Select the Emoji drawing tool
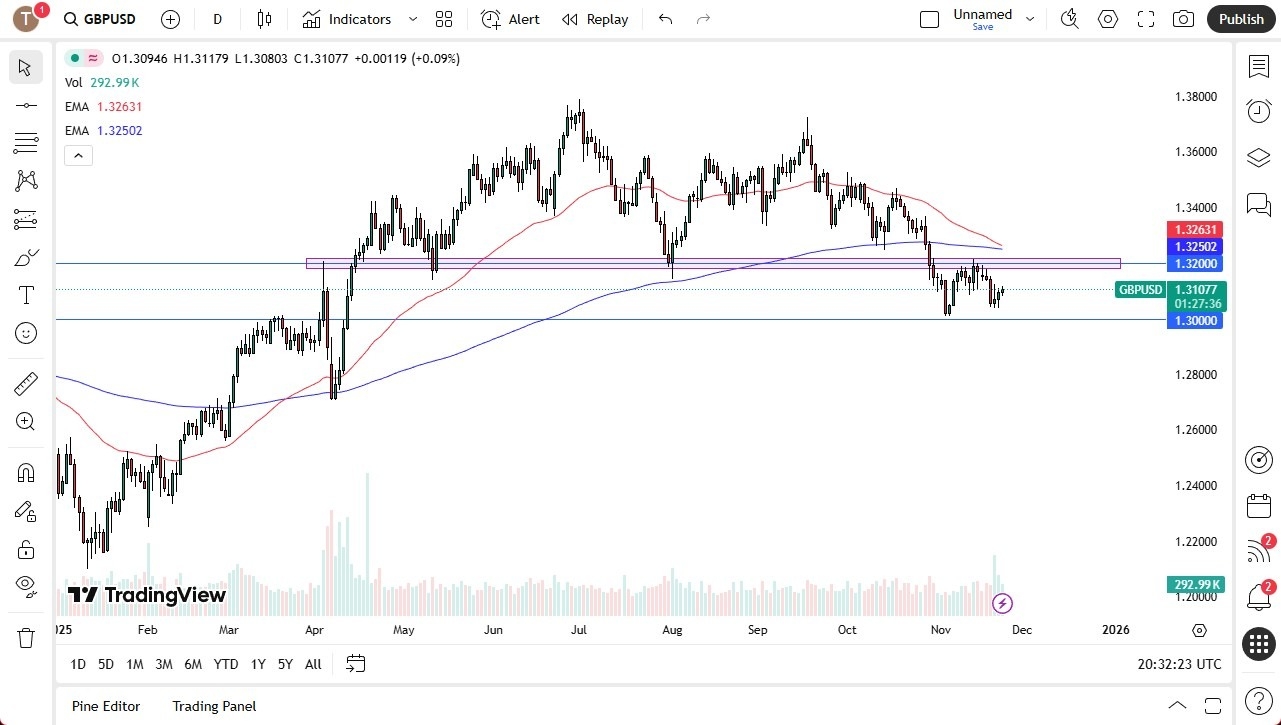 [x=26, y=333]
